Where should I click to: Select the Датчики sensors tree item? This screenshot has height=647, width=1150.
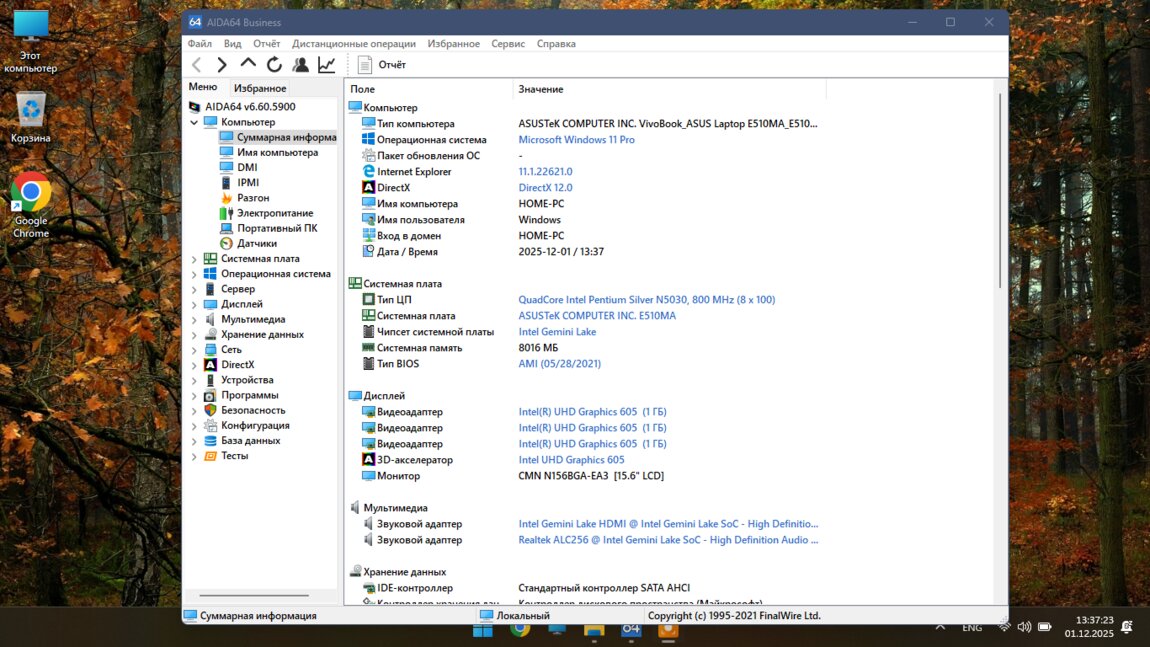(x=256, y=243)
